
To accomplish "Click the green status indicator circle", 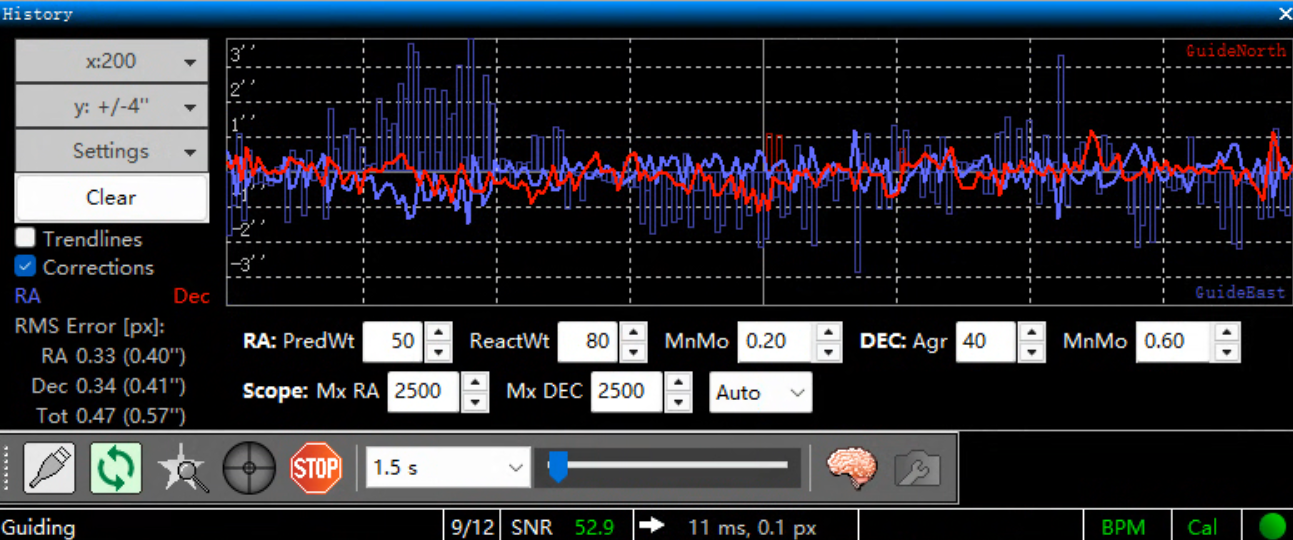I will (1272, 526).
